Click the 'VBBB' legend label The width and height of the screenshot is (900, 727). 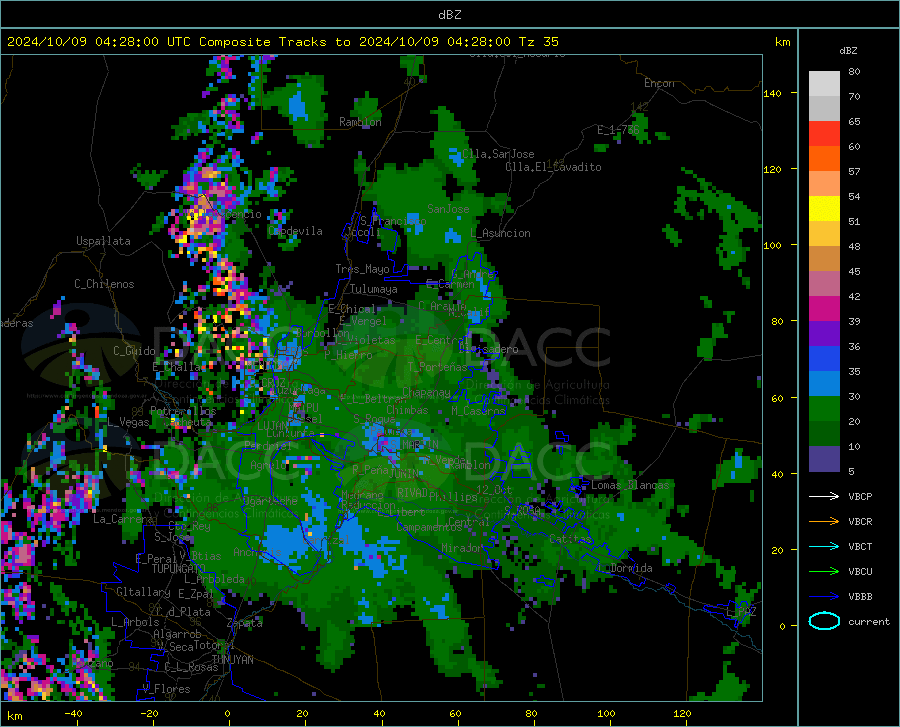point(860,596)
